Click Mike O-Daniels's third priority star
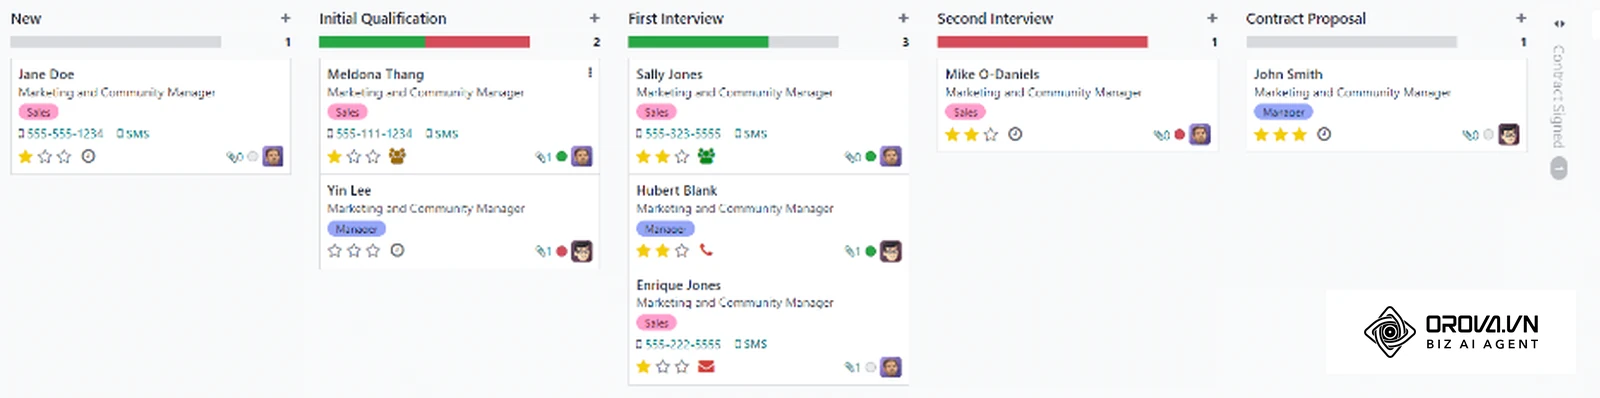The height and width of the screenshot is (398, 1600). 991,134
